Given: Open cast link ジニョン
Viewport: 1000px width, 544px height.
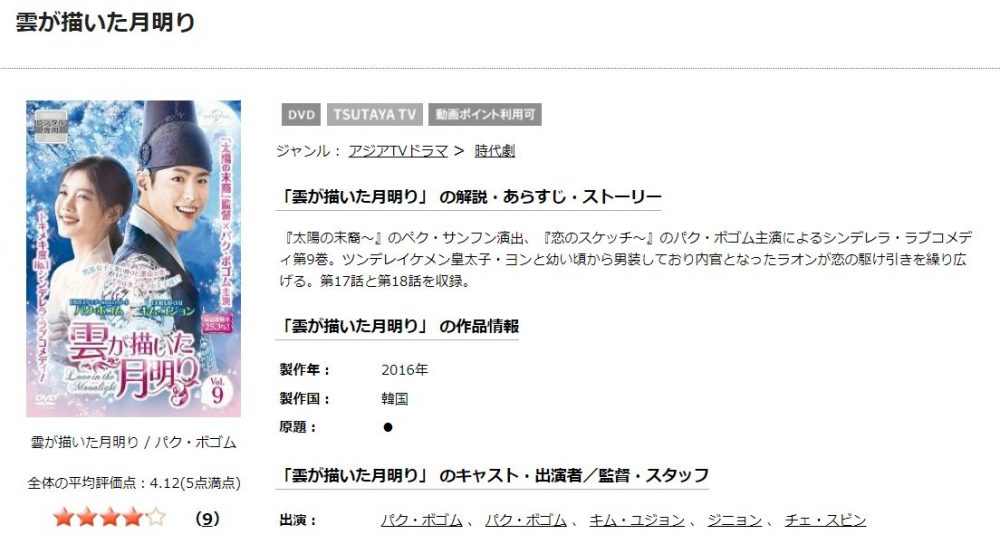Looking at the screenshot, I should [x=734, y=520].
